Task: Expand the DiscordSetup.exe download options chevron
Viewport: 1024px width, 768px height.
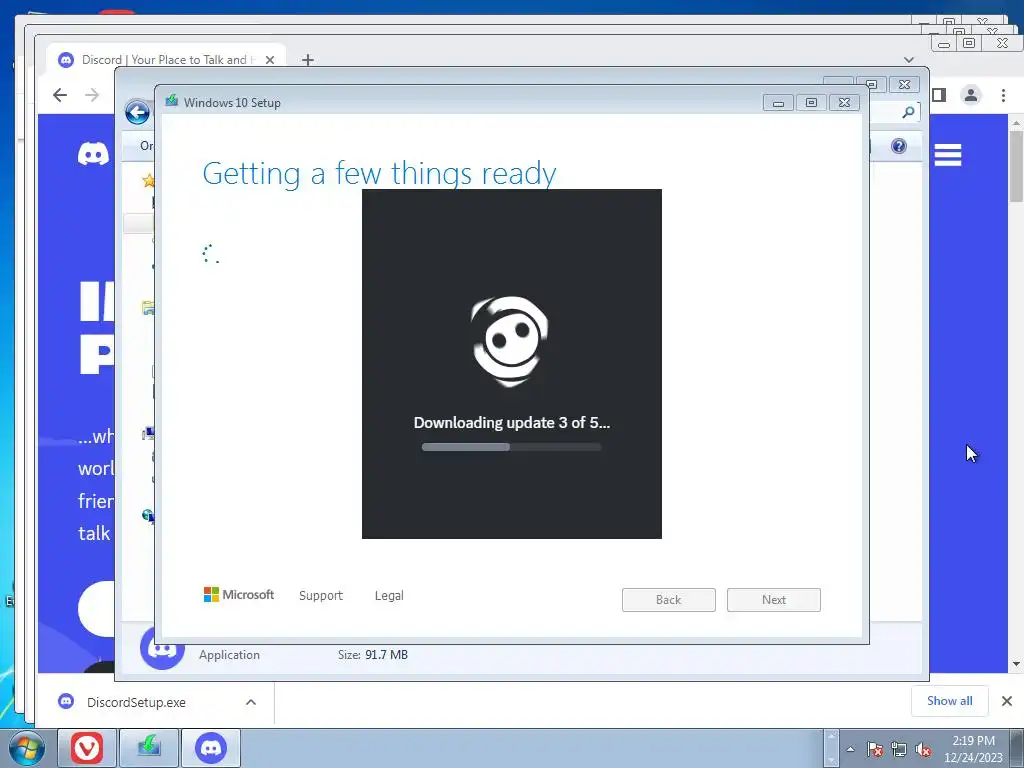Action: [x=251, y=702]
